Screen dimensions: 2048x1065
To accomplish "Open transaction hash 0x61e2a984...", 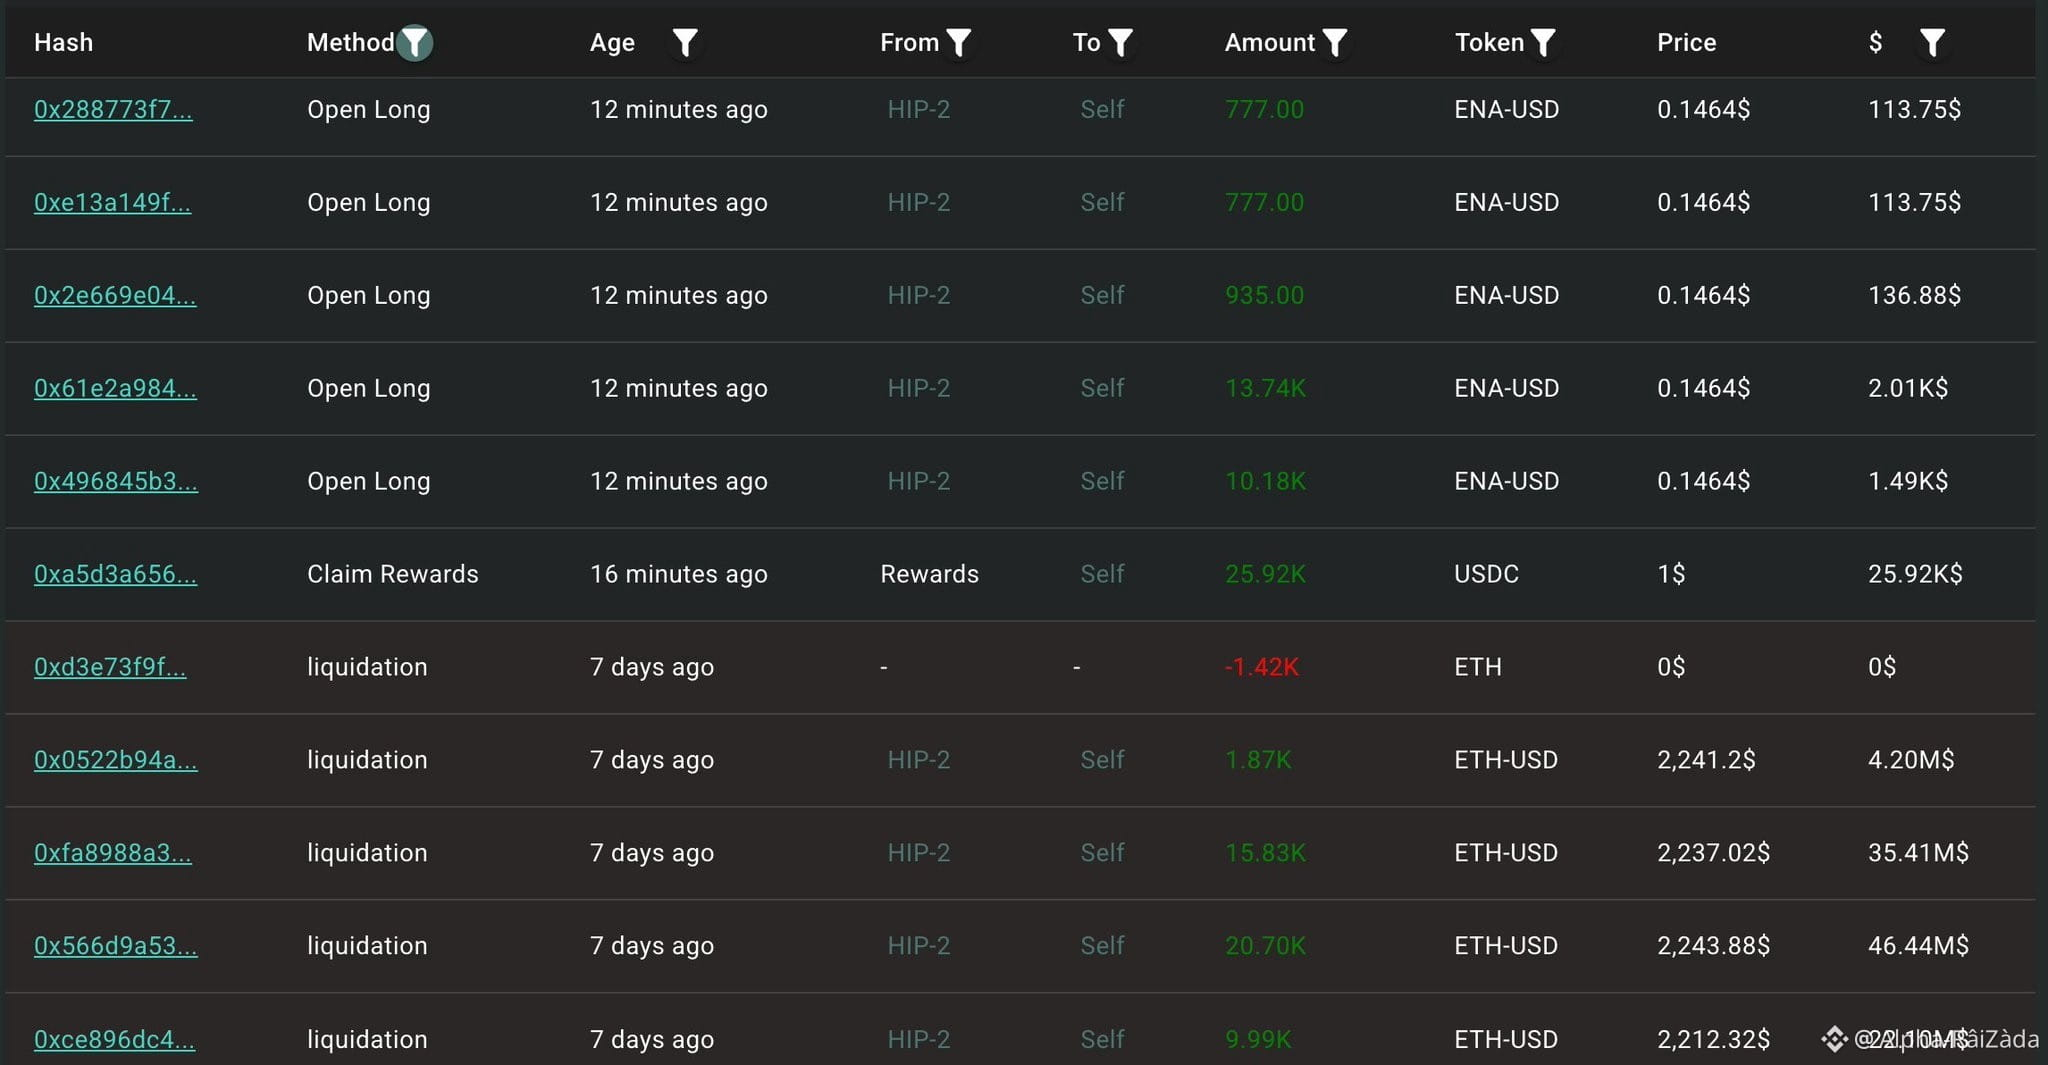I will (115, 388).
